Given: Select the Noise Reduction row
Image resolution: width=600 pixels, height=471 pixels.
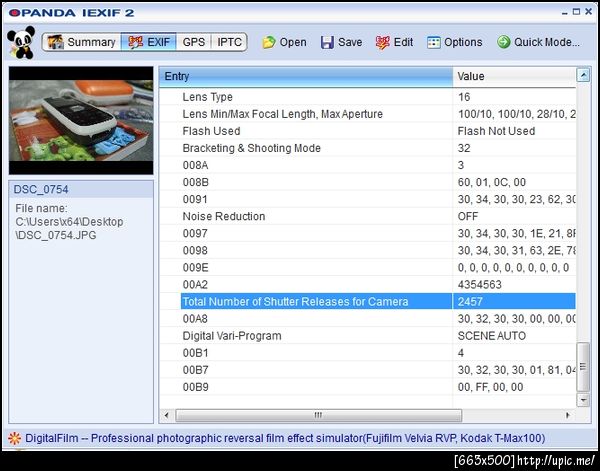Looking at the screenshot, I should 367,217.
